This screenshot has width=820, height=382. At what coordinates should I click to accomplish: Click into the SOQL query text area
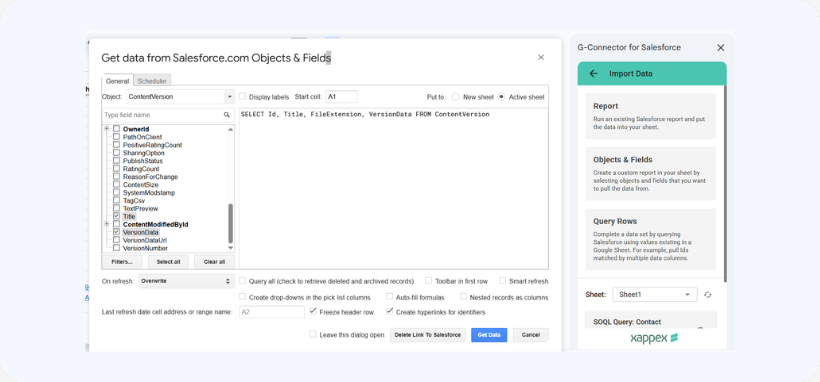coord(393,188)
